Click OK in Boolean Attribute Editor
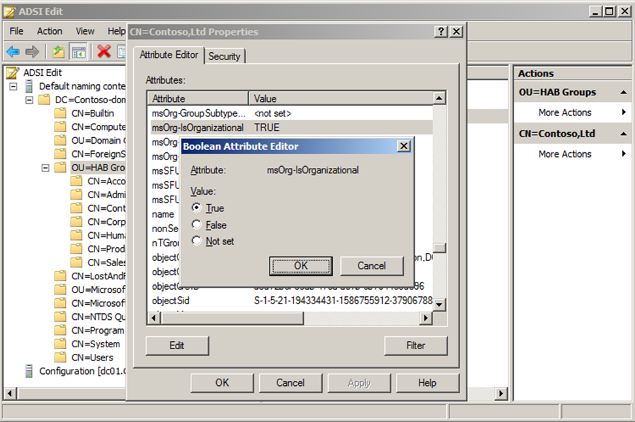The height and width of the screenshot is (422, 635). click(300, 266)
